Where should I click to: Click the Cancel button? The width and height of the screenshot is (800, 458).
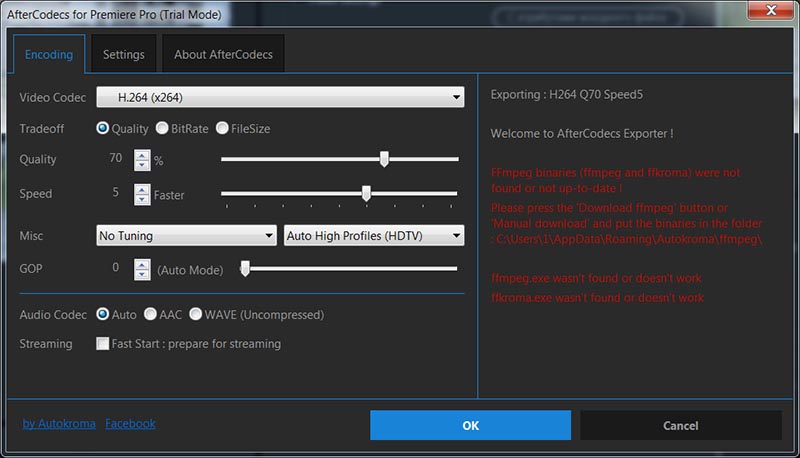(681, 425)
